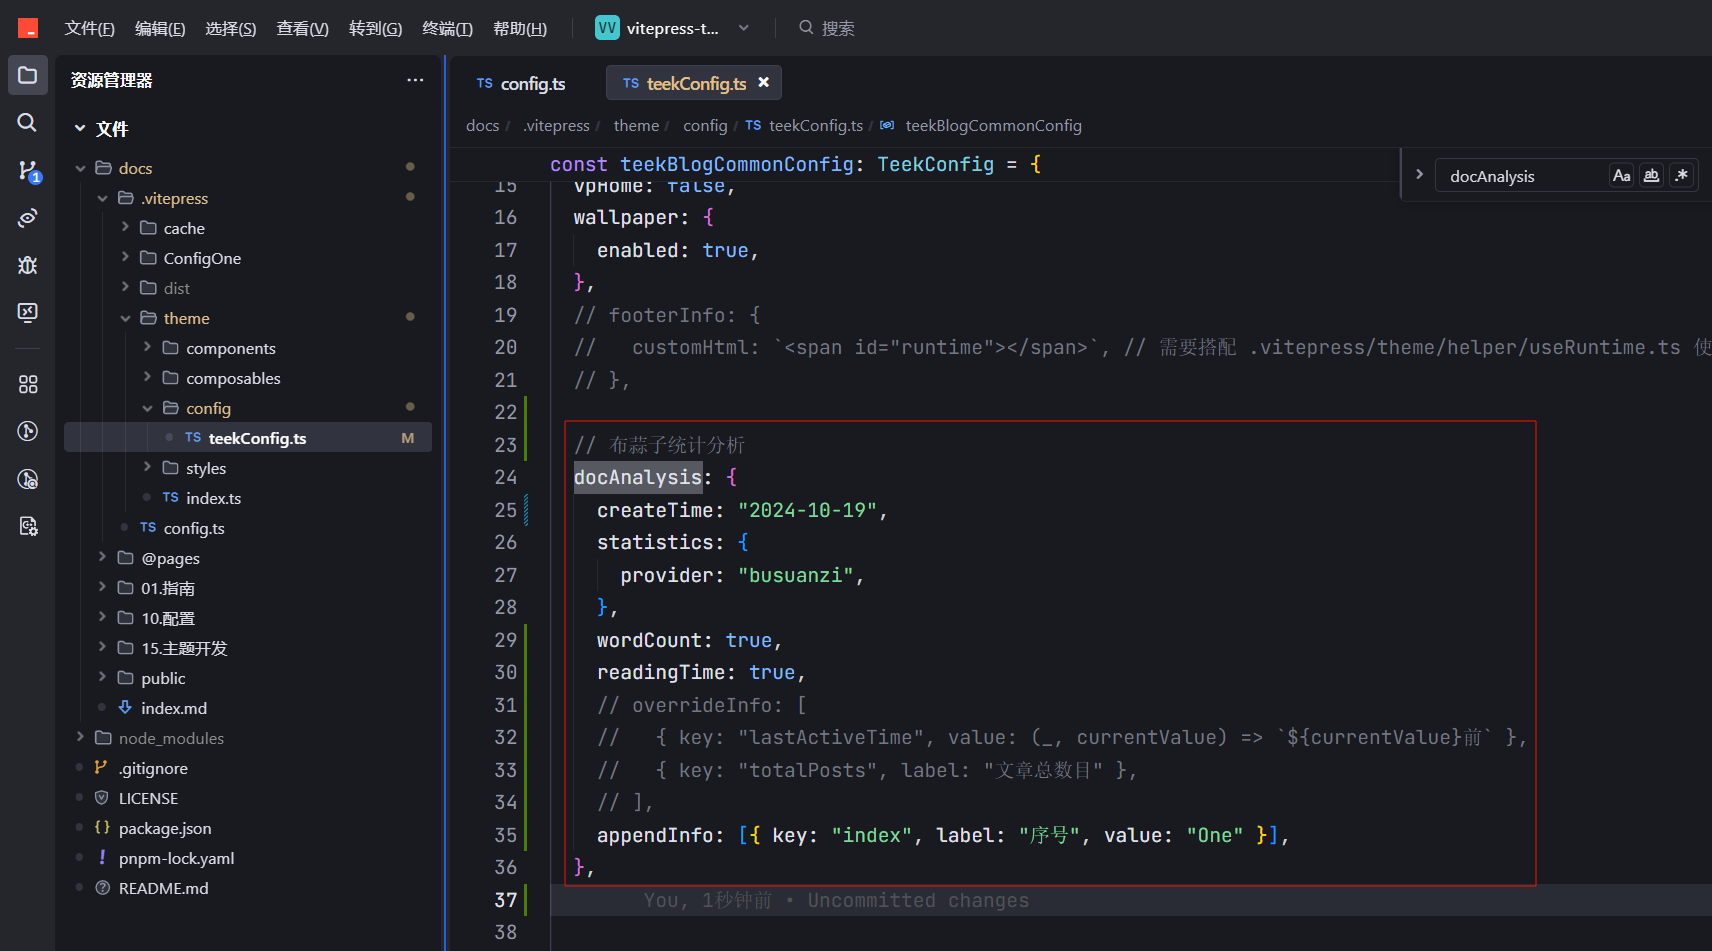Click the index.md download-arrow icon
Viewport: 1712px width, 951px height.
coord(125,708)
